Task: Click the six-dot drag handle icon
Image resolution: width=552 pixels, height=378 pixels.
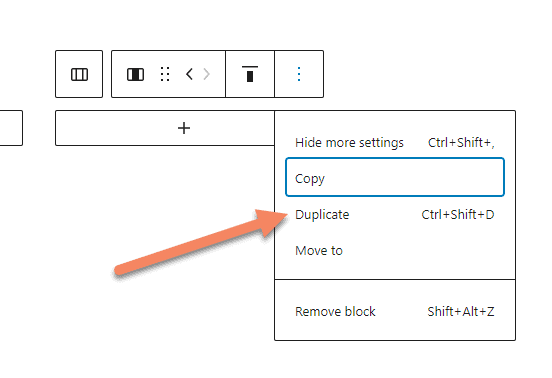Action: tap(165, 74)
